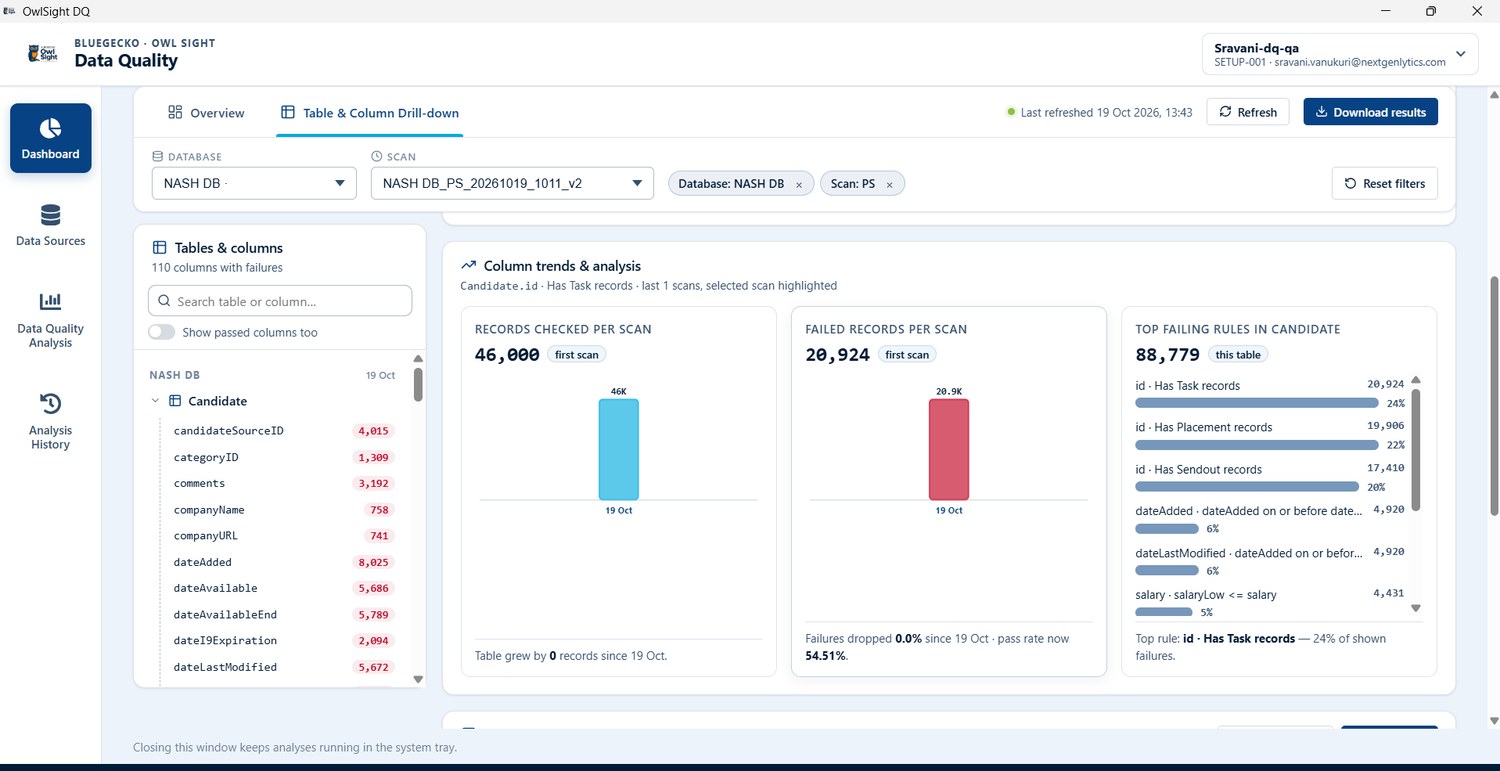Image resolution: width=1500 pixels, height=771 pixels.
Task: Click the trend icon beside Column trends & analysis
Action: (468, 266)
